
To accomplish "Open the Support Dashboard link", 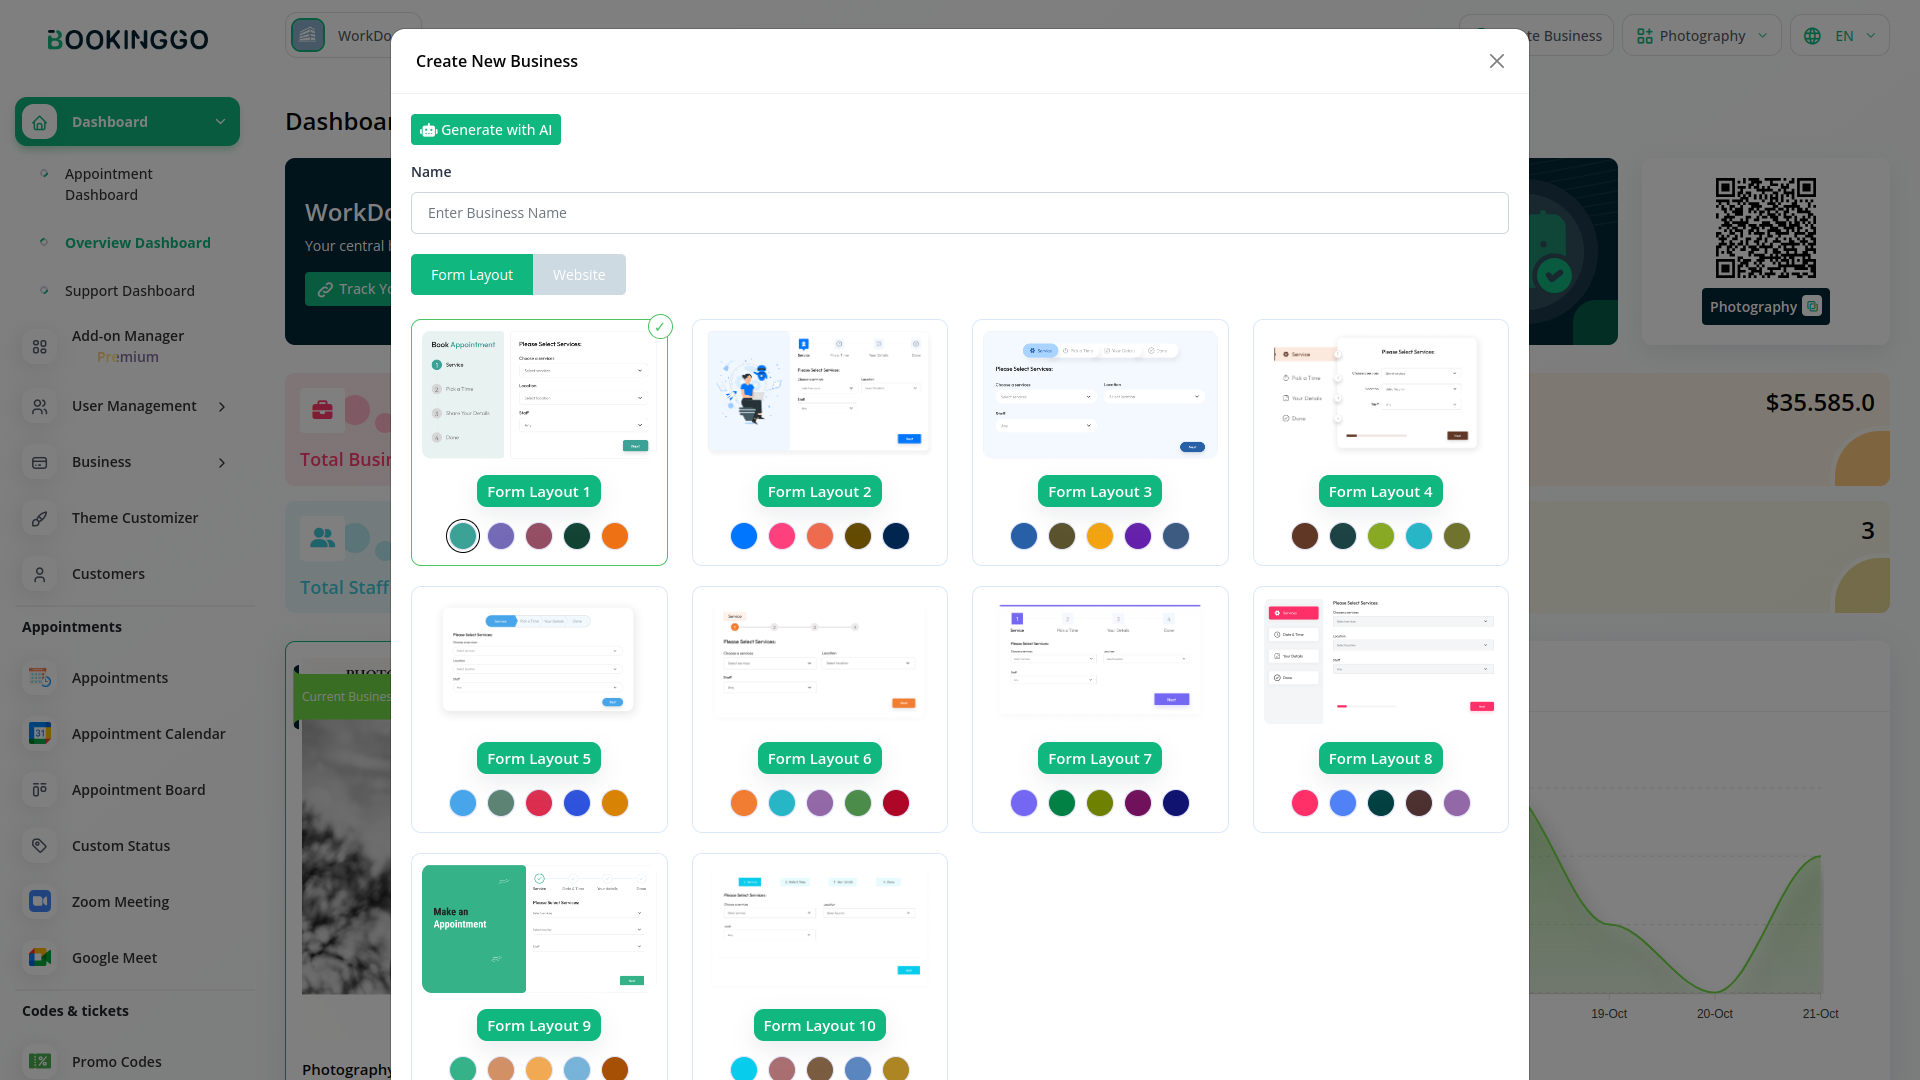I will coord(130,291).
